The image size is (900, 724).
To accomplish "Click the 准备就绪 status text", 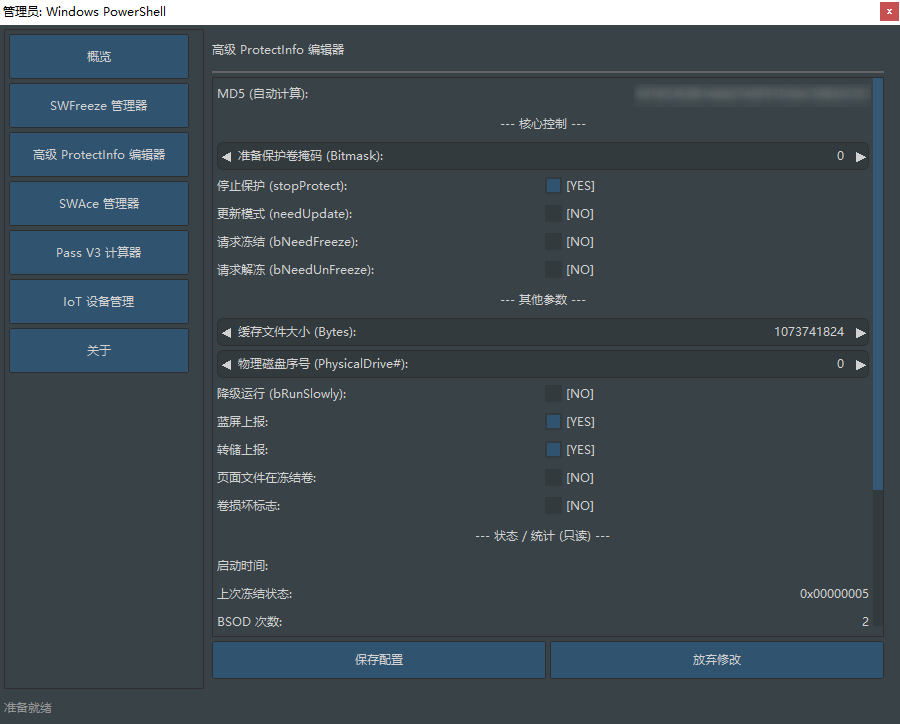I will click(x=28, y=707).
